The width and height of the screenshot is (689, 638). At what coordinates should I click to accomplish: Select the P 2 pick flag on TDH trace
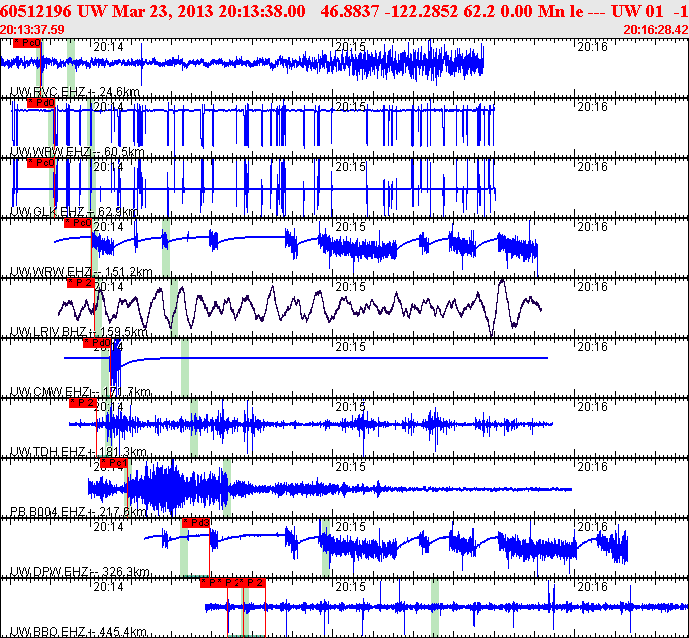coord(83,403)
